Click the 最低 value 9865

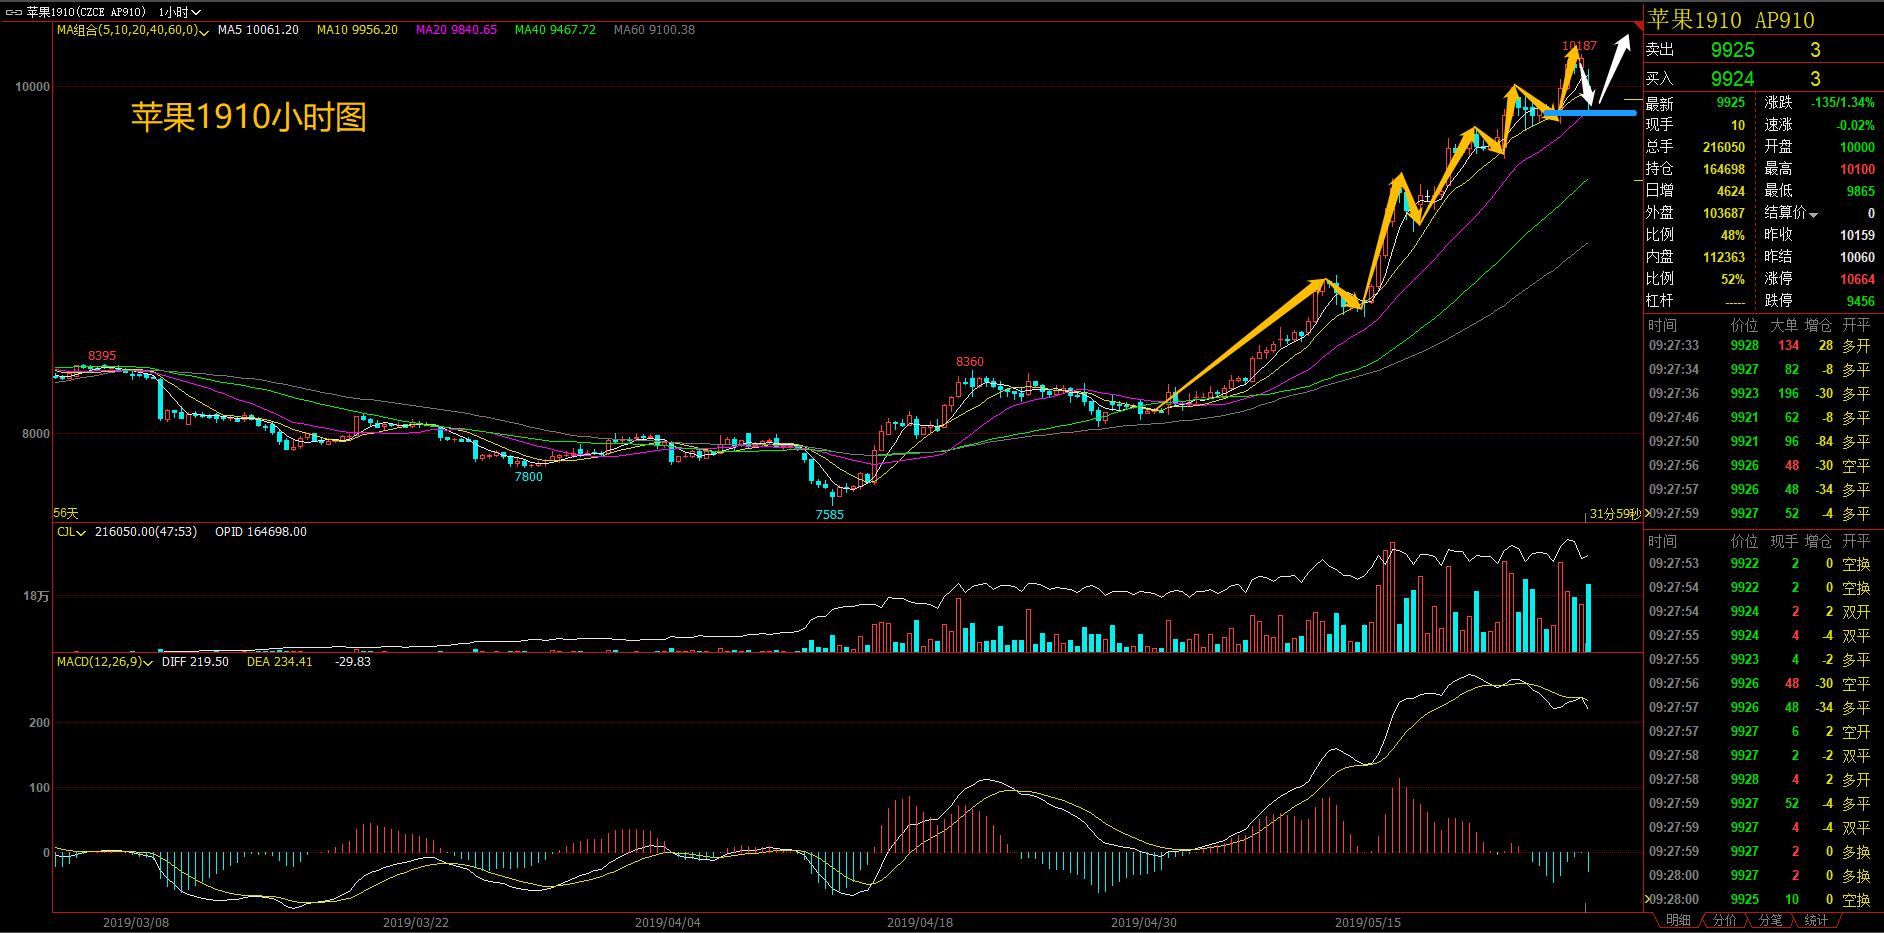point(1861,191)
